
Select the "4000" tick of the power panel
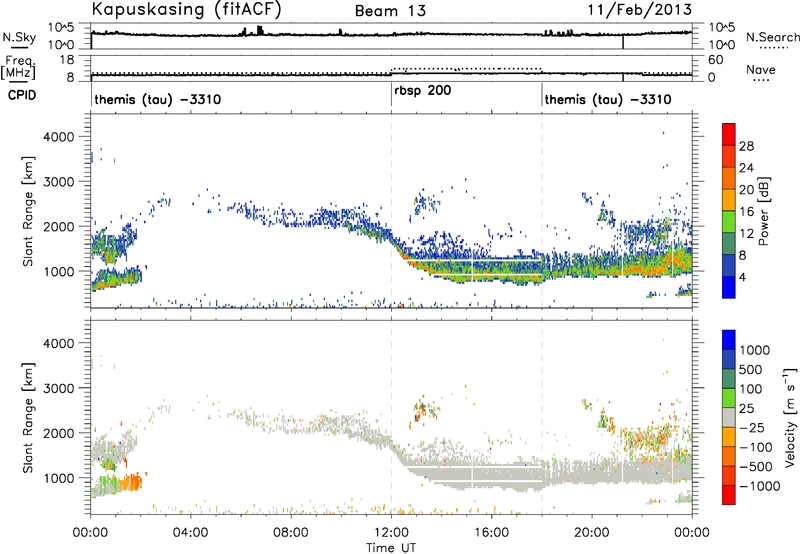pyautogui.click(x=59, y=137)
